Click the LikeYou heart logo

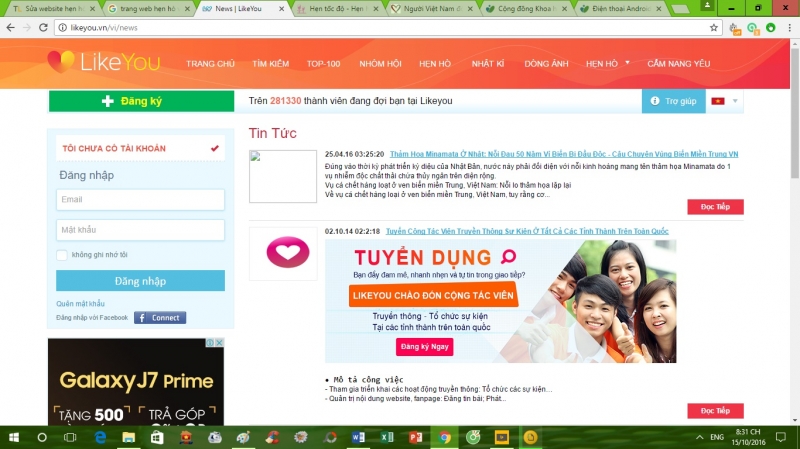[x=61, y=62]
